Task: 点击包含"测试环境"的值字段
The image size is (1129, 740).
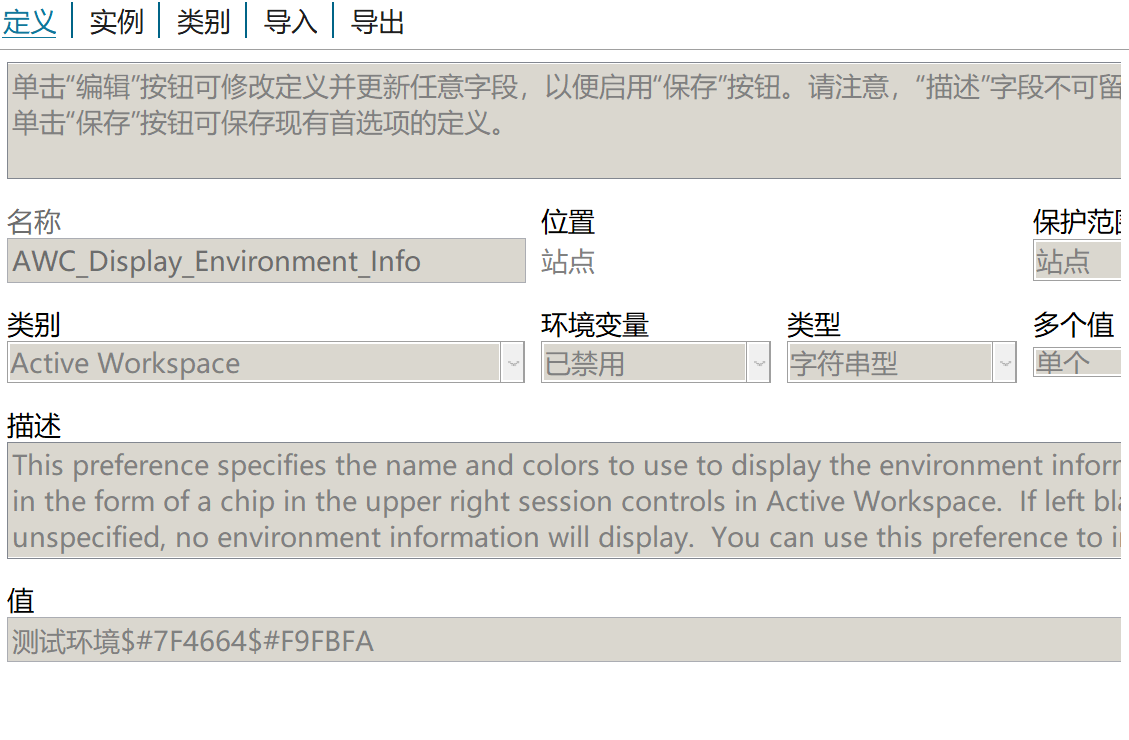Action: pos(190,640)
